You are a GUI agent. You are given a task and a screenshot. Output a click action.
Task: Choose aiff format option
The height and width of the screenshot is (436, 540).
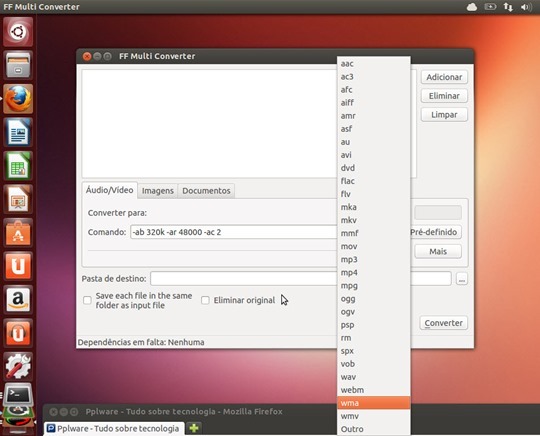click(374, 103)
